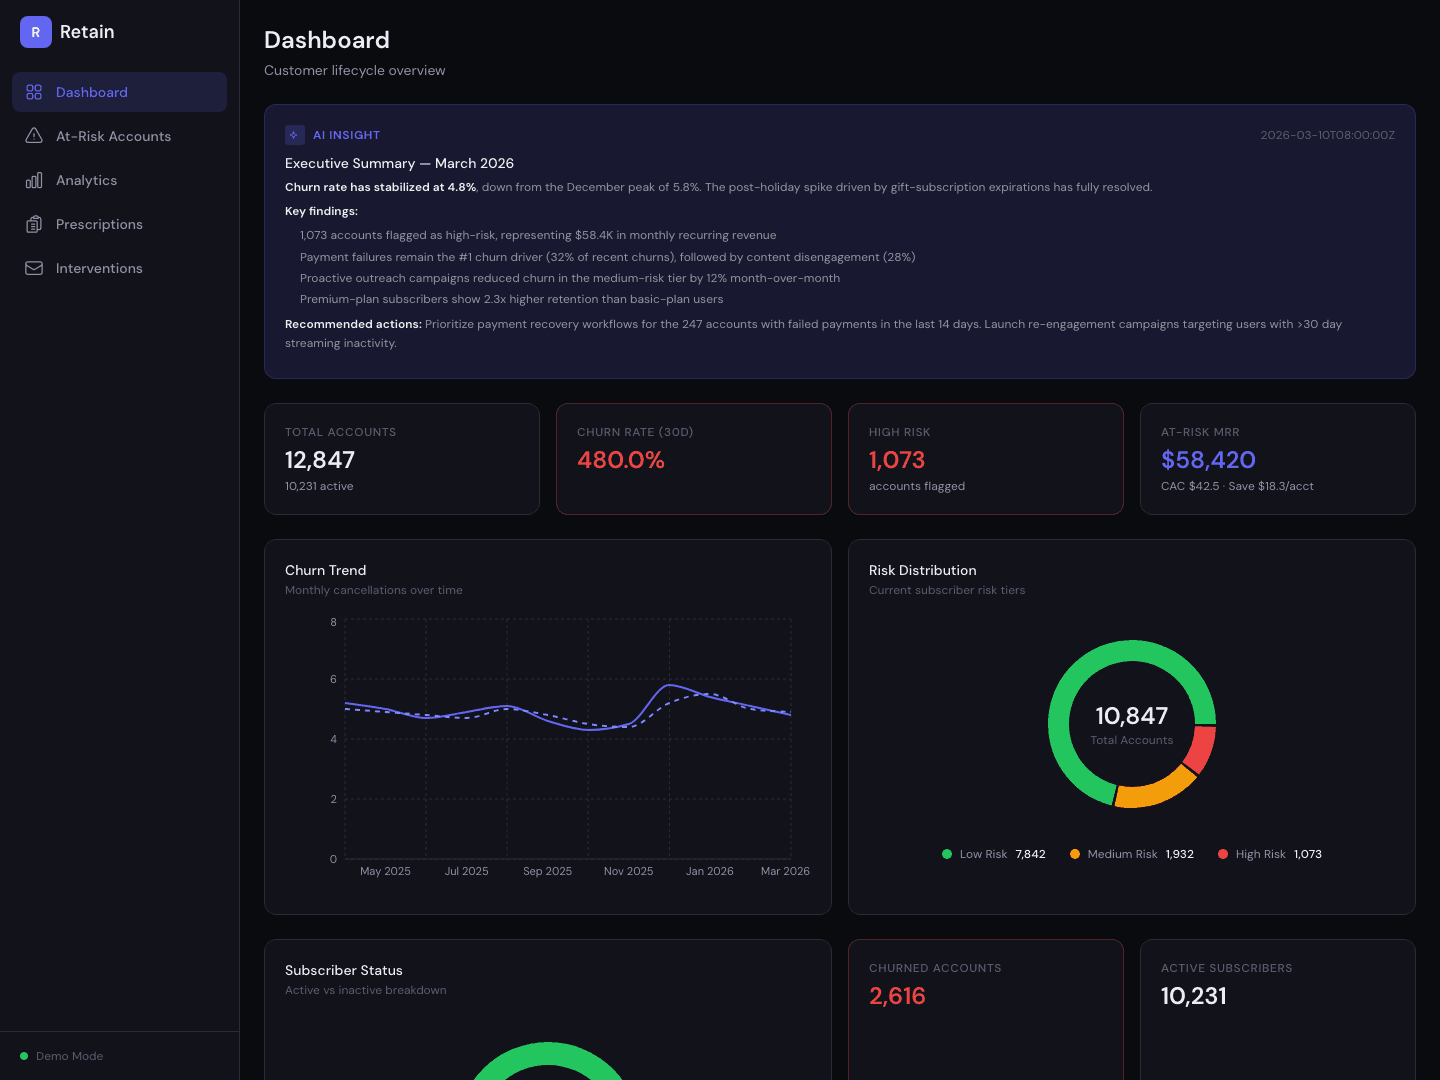Viewport: 1440px width, 1080px height.
Task: Click the At-Risk Accounts warning triangle icon
Action: point(34,136)
